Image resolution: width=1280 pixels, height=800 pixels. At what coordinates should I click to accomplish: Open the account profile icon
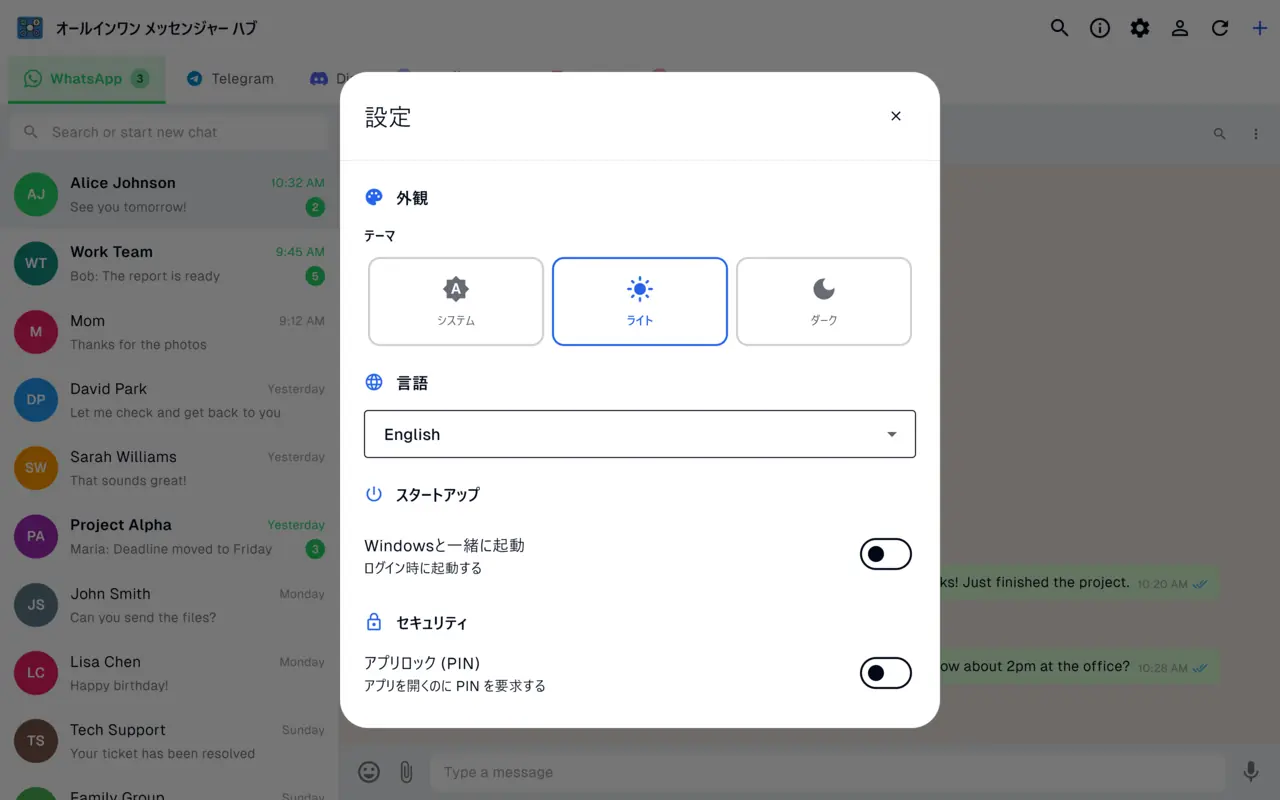[x=1180, y=28]
